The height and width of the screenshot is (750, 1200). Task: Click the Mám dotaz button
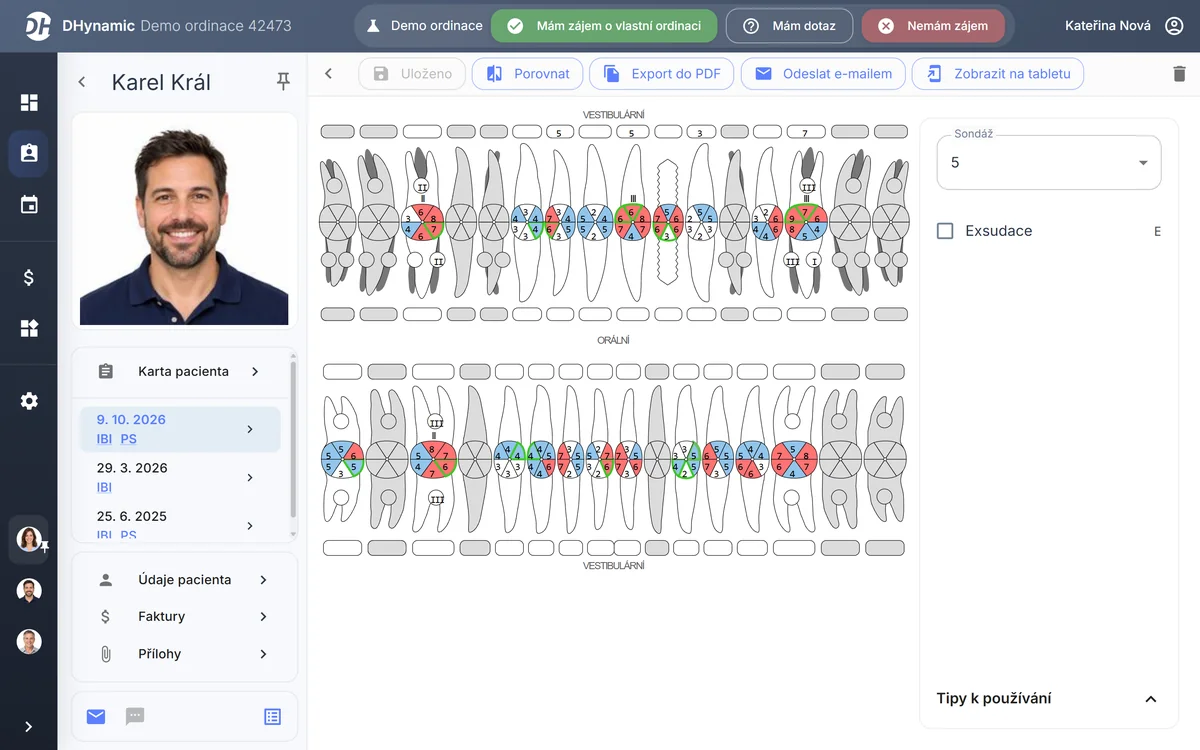(789, 26)
